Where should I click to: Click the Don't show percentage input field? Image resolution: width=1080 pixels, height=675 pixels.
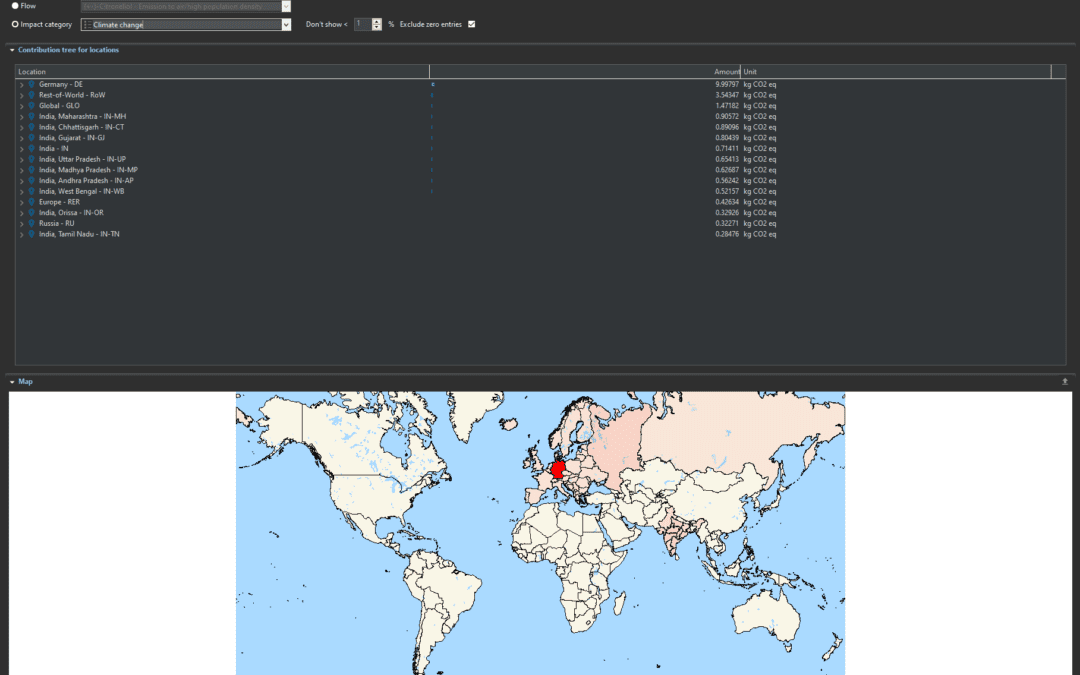(x=361, y=24)
